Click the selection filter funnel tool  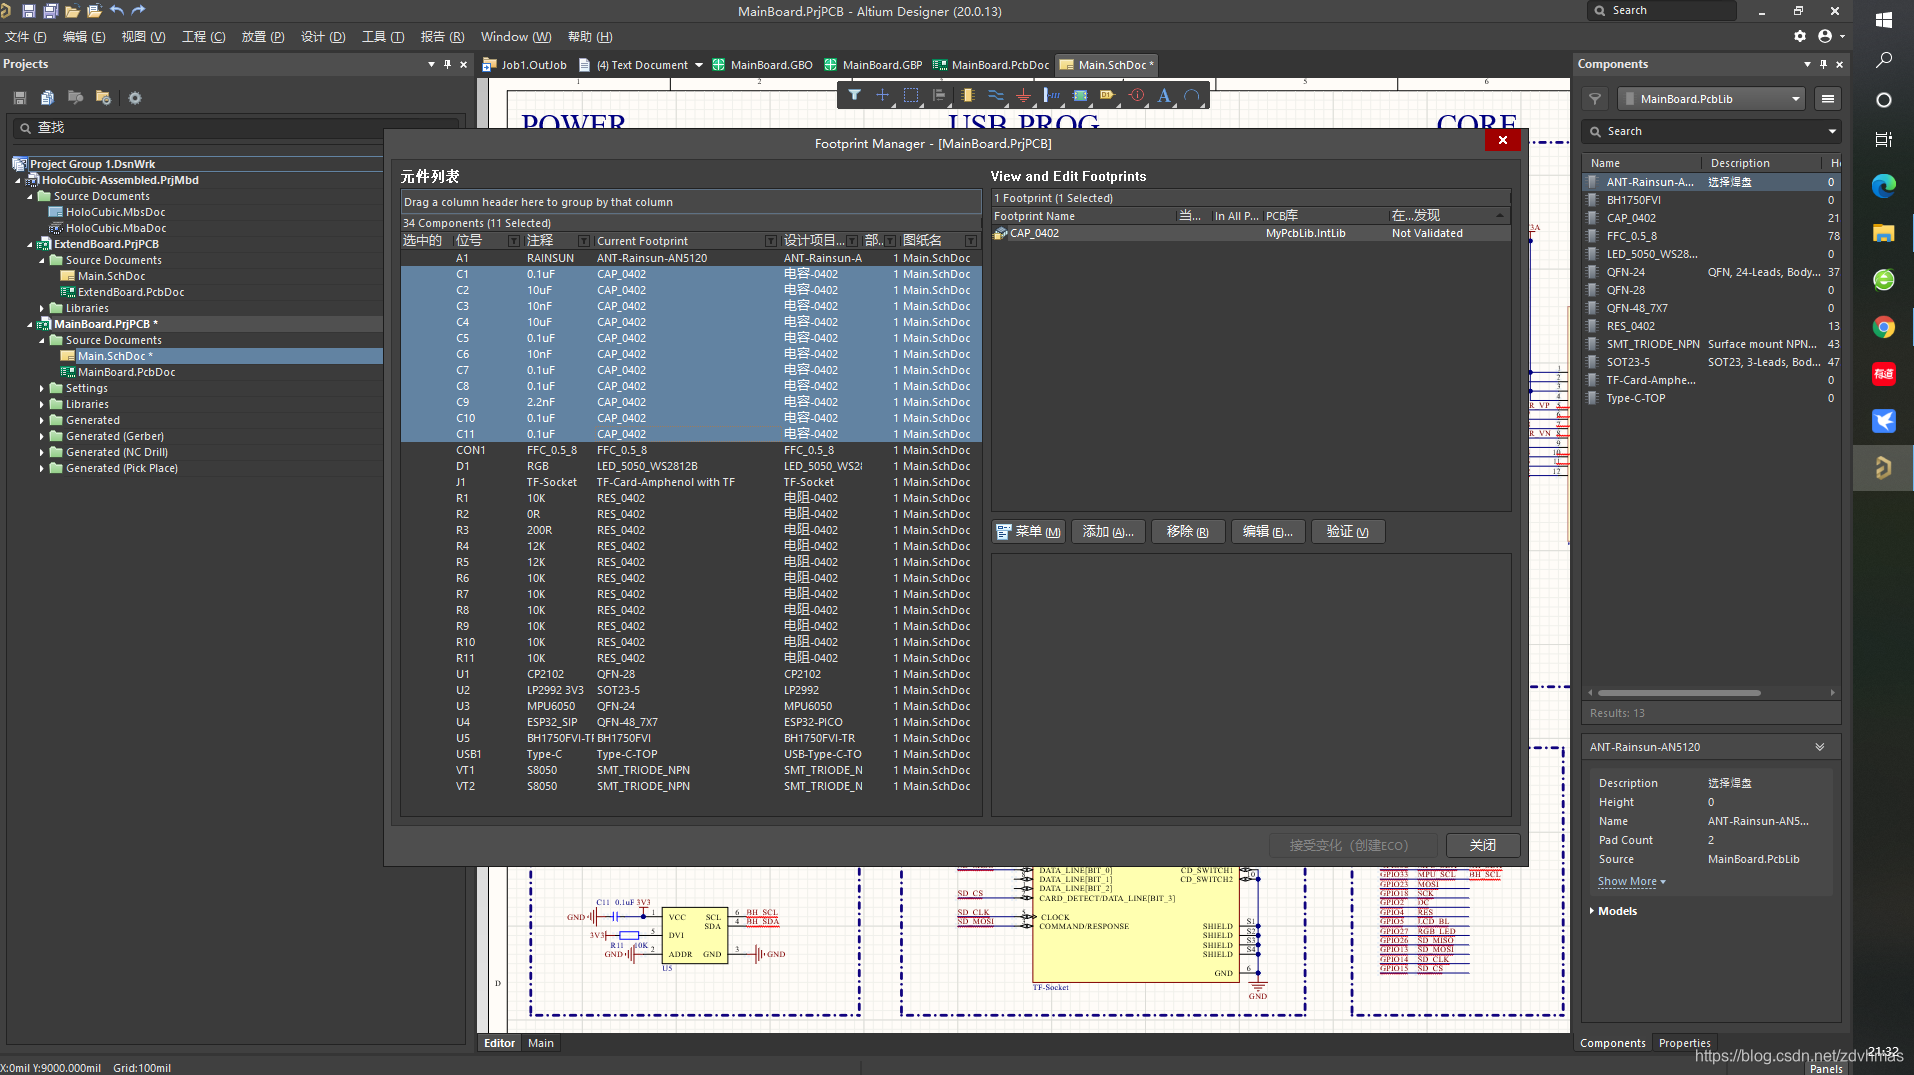coord(854,96)
